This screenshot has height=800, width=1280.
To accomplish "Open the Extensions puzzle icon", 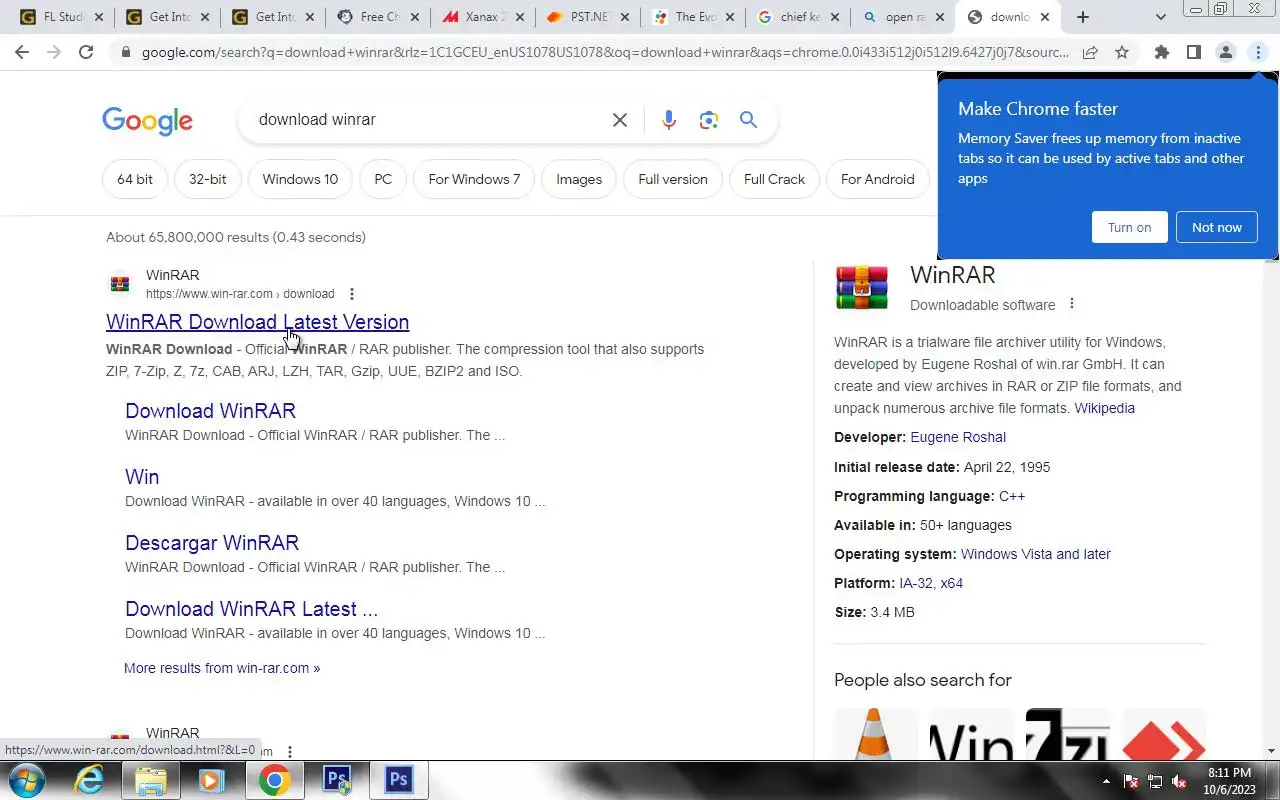I will coord(1161,52).
